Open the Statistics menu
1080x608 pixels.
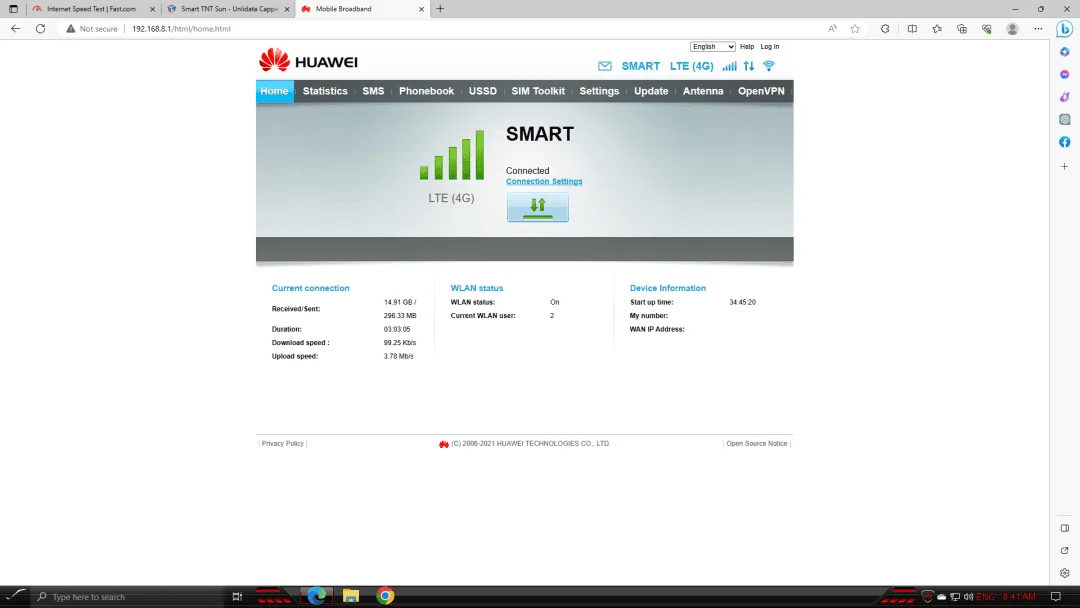[x=325, y=91]
